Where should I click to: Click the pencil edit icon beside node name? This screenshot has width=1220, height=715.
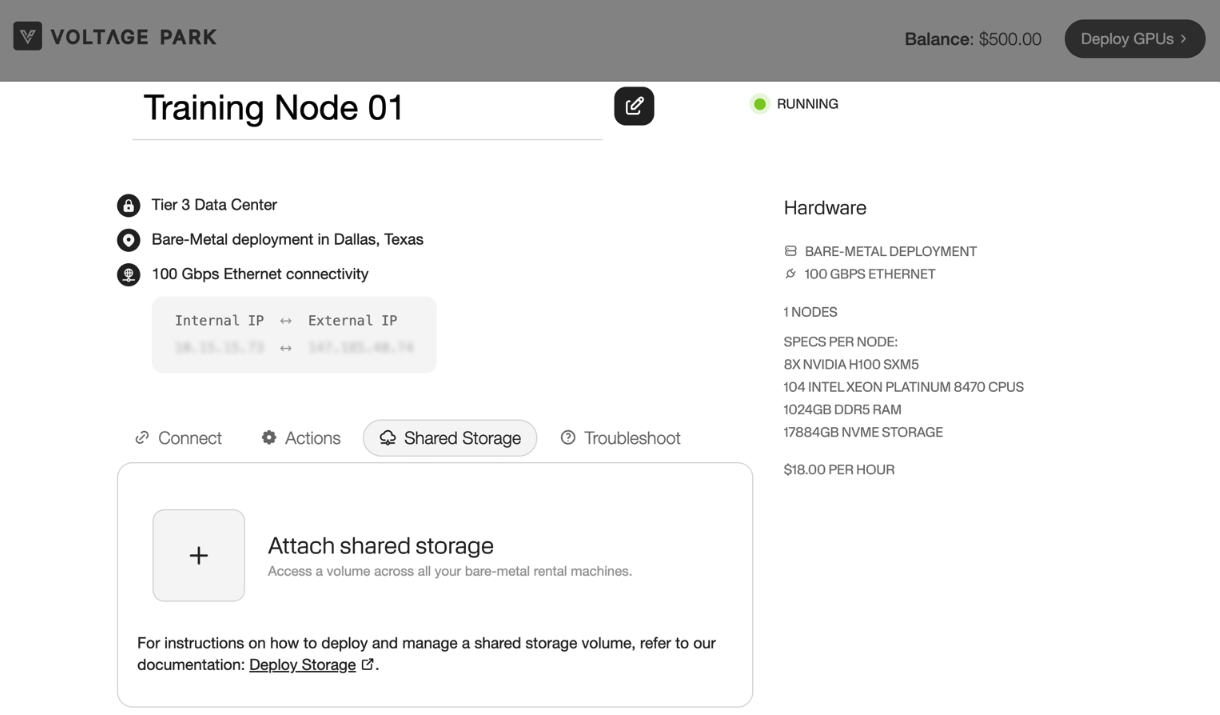pyautogui.click(x=634, y=106)
